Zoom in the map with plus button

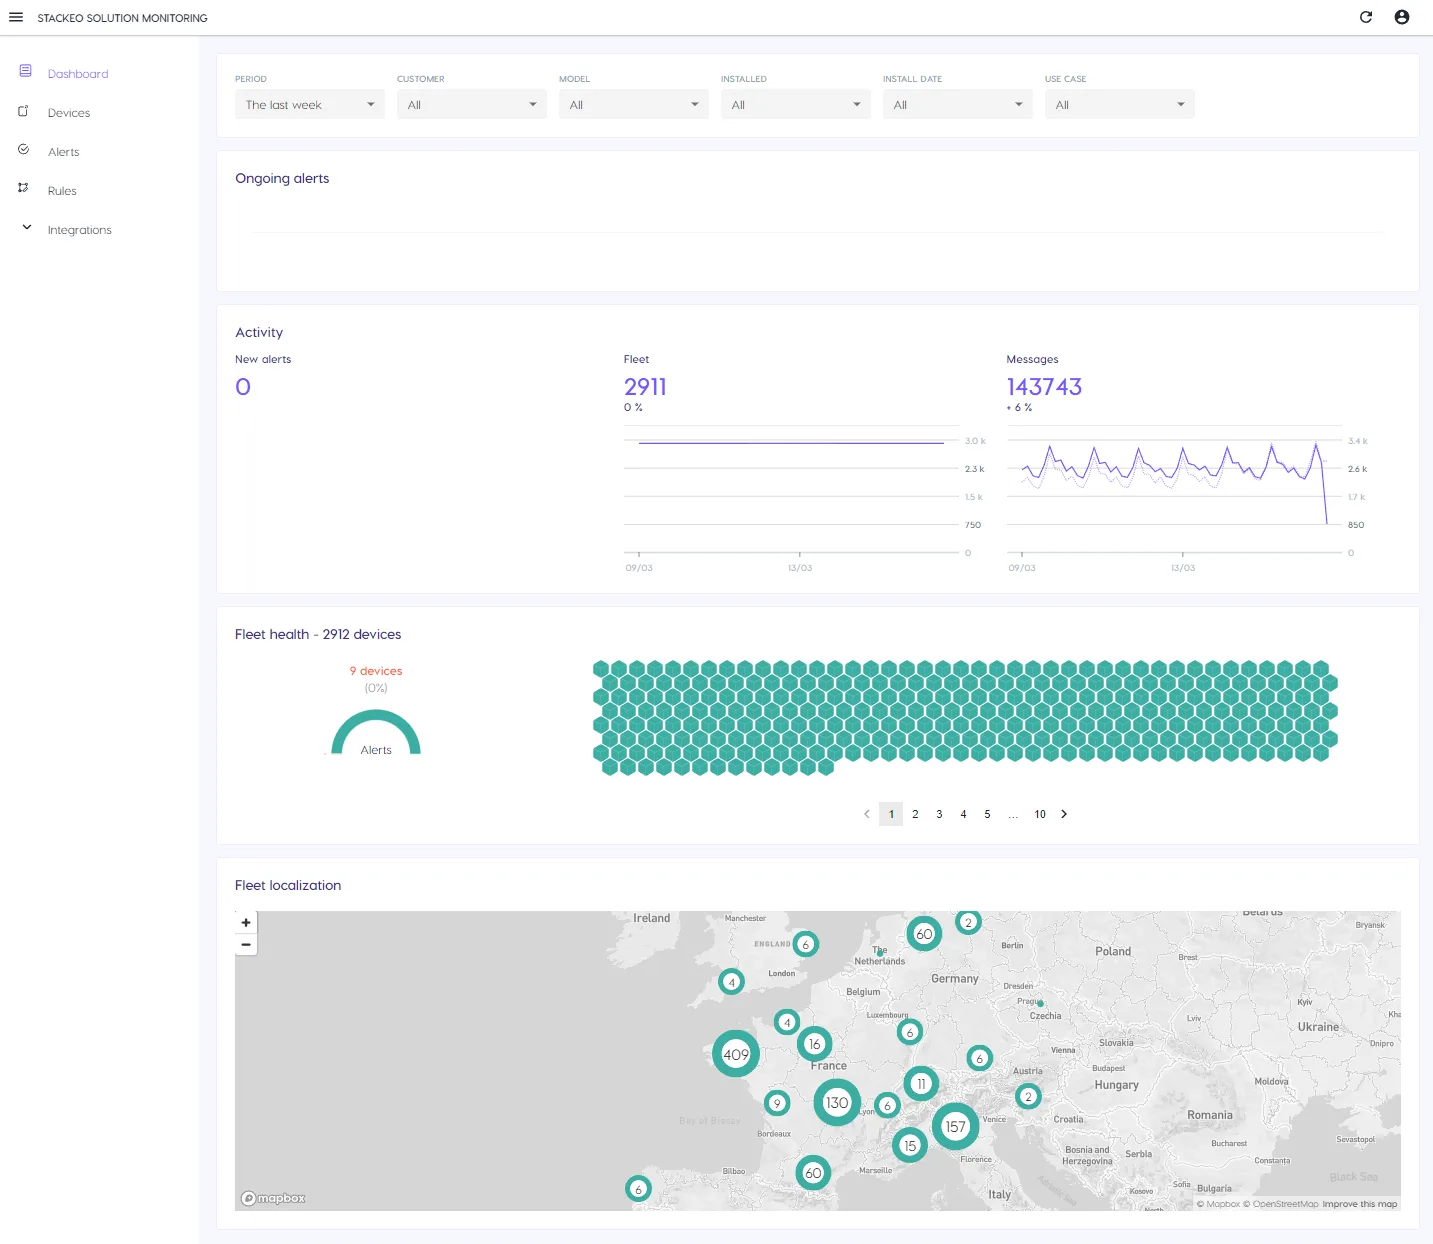[x=246, y=923]
